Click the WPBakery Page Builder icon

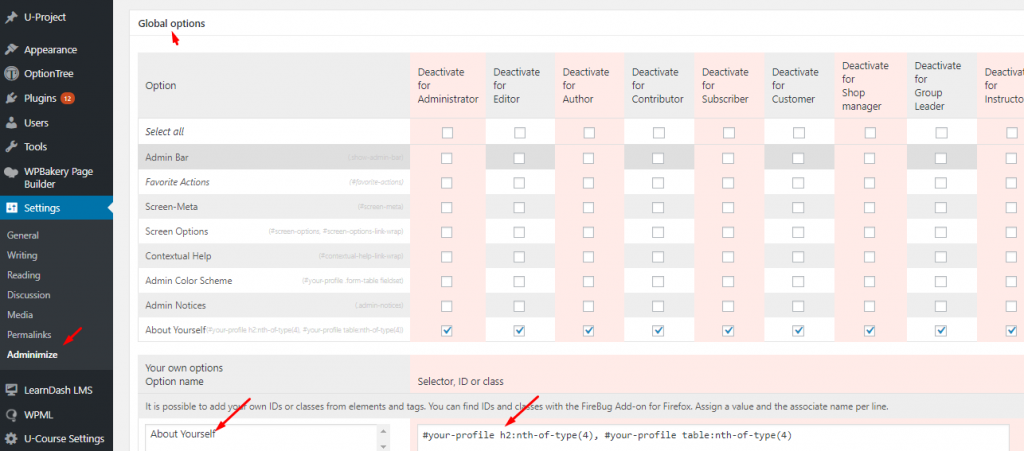tap(11, 172)
